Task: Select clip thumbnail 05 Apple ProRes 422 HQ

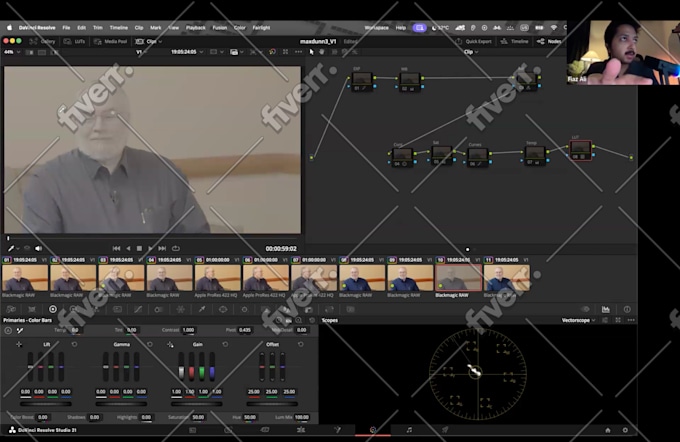Action: pos(218,278)
